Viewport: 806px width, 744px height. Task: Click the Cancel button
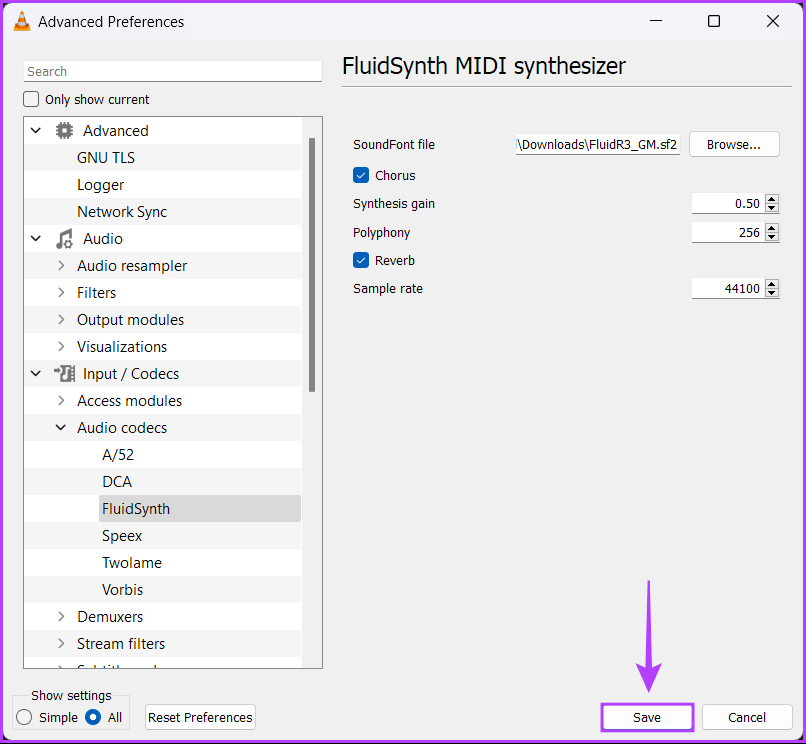coord(747,717)
